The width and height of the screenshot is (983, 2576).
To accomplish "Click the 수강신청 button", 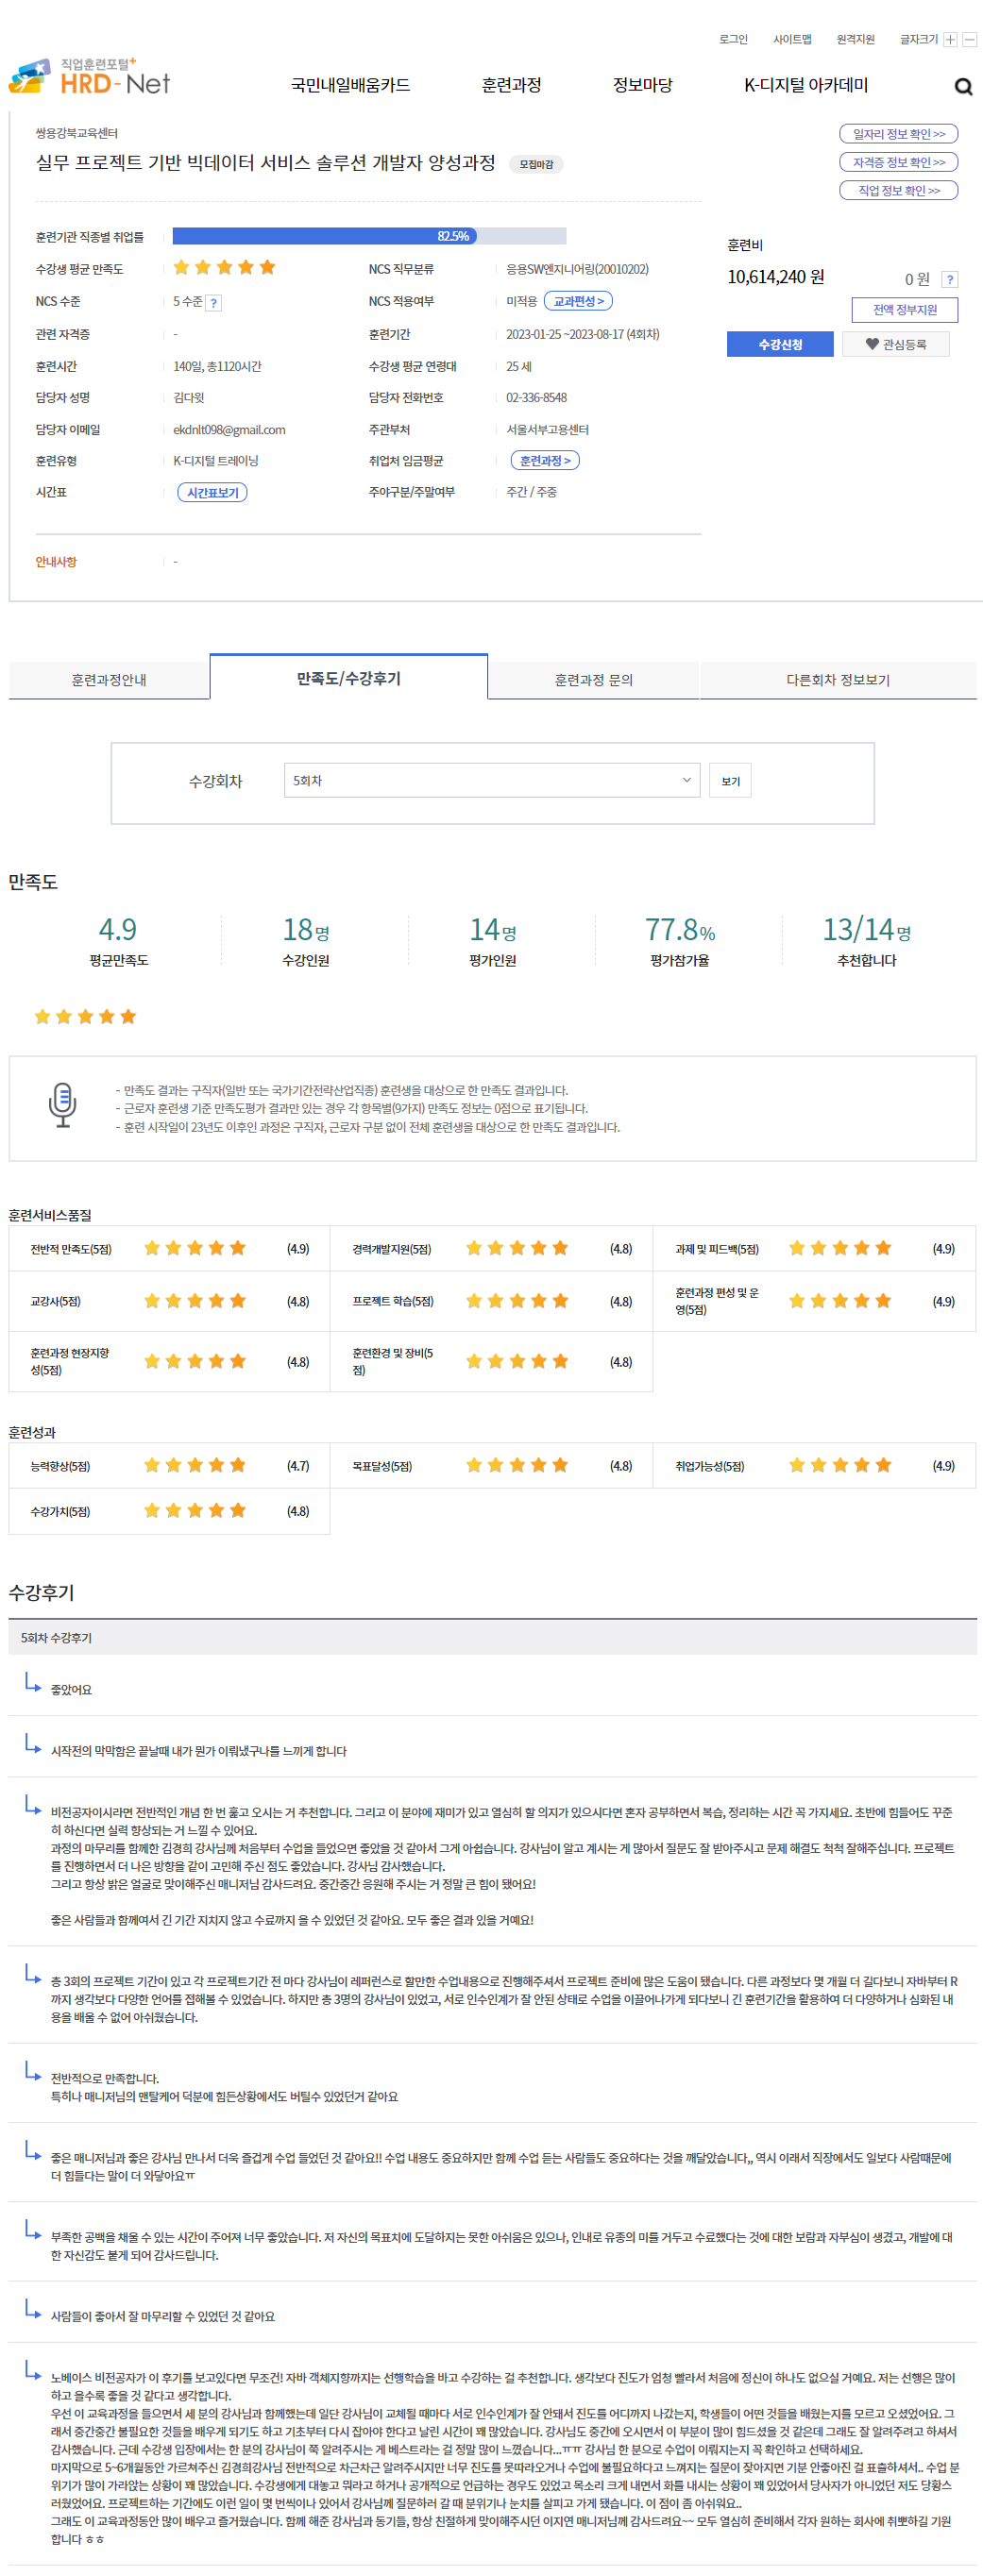I will 779,344.
